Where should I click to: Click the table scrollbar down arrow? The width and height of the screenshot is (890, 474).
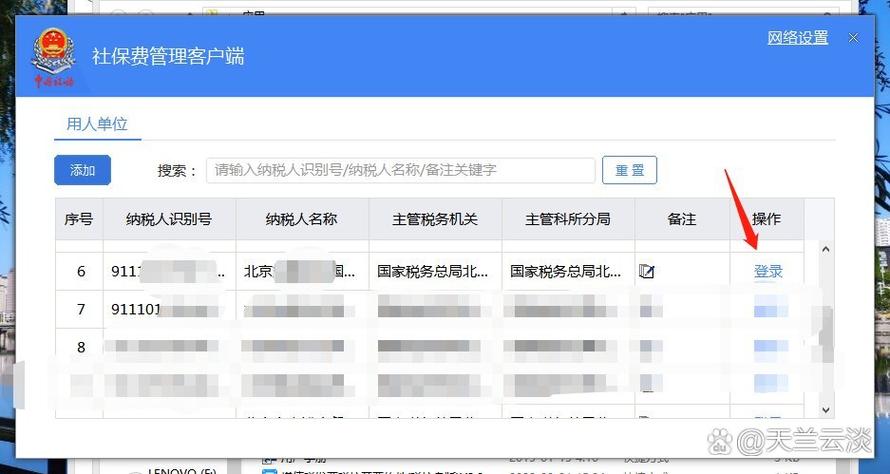click(826, 409)
